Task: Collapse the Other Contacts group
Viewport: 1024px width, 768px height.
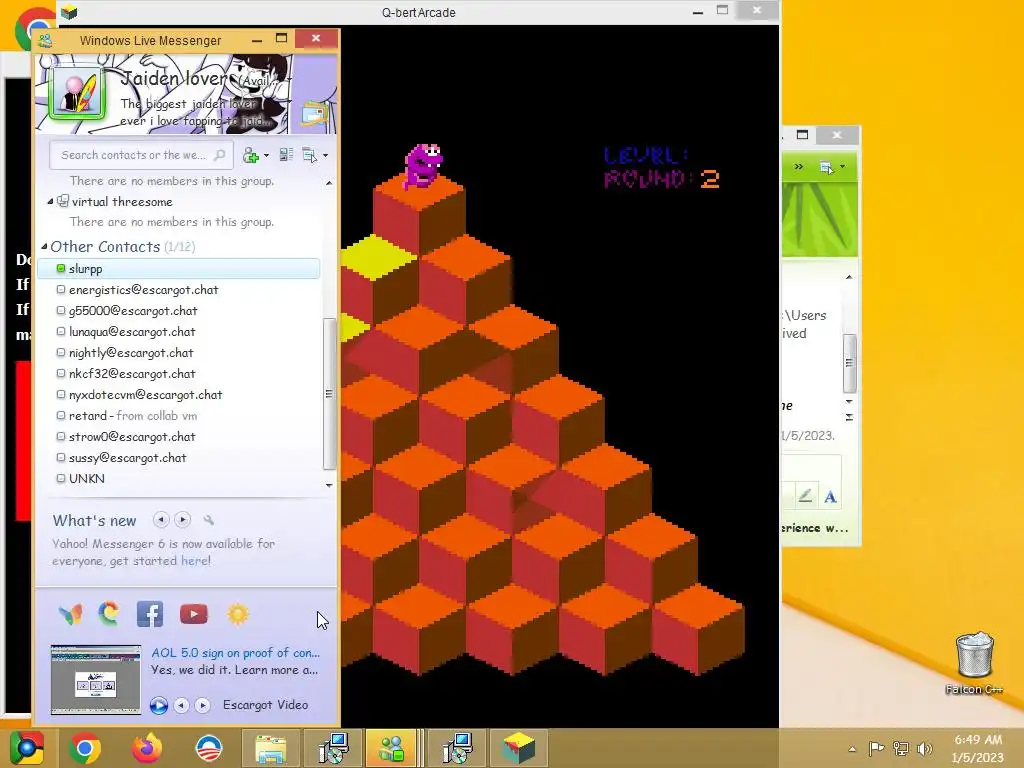Action: (44, 246)
